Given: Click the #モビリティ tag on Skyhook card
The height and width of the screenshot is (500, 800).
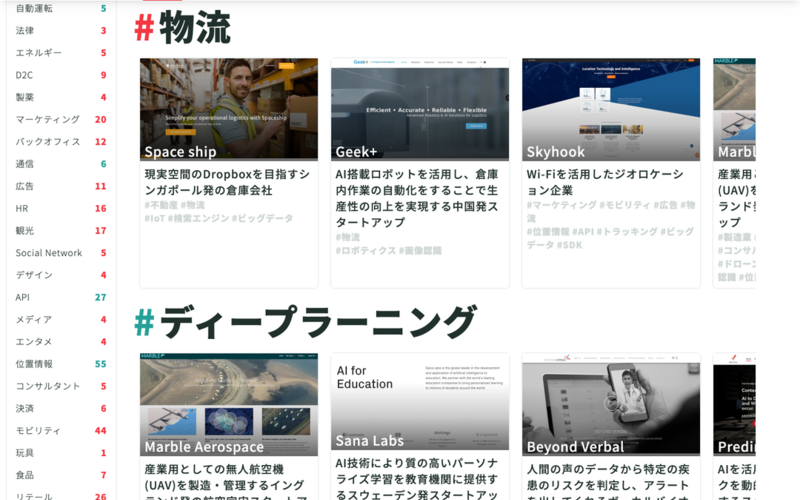Looking at the screenshot, I should coord(625,205).
